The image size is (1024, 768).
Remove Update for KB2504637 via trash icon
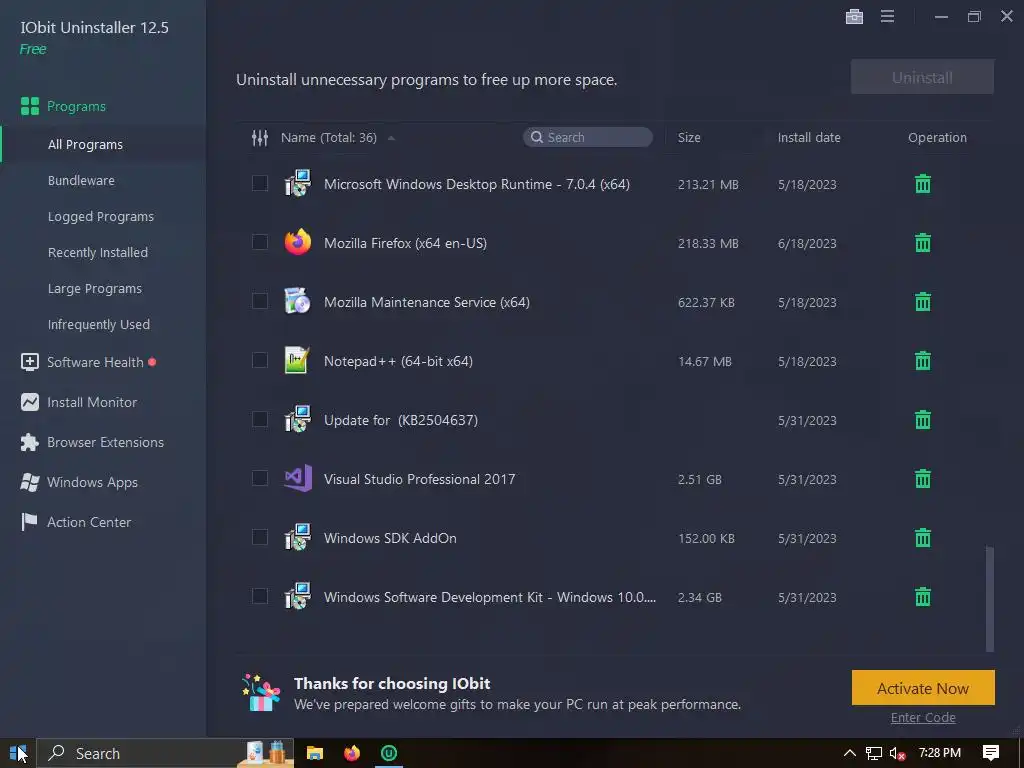click(x=922, y=419)
